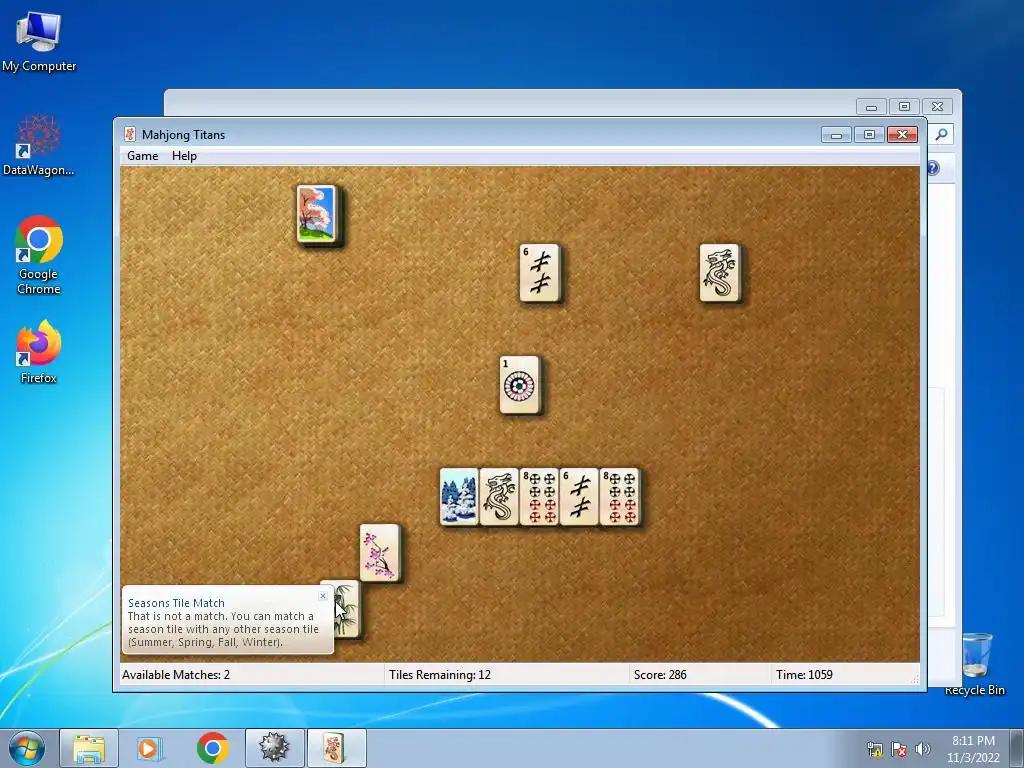This screenshot has height=768, width=1024.
Task: Open the Recycle Bin
Action: (974, 664)
